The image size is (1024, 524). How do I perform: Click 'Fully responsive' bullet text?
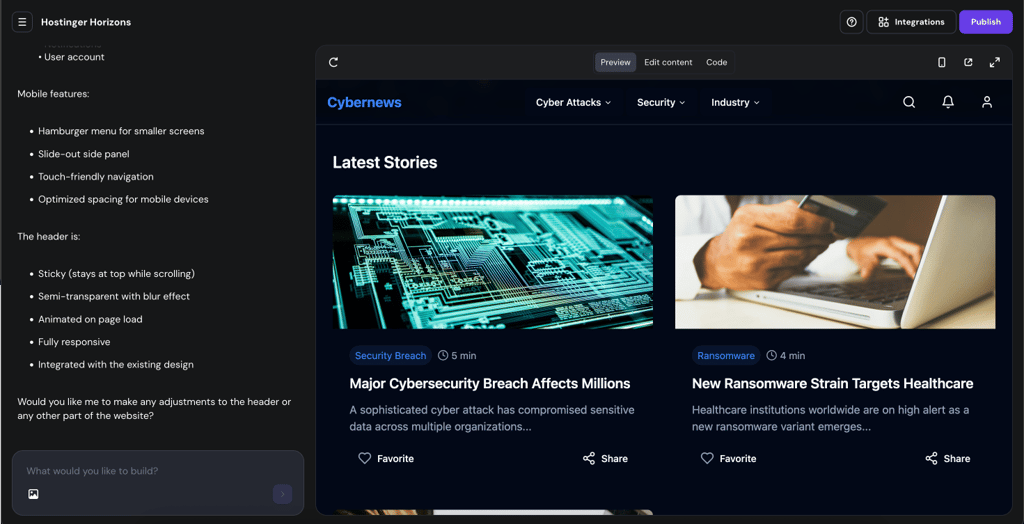click(x=74, y=342)
